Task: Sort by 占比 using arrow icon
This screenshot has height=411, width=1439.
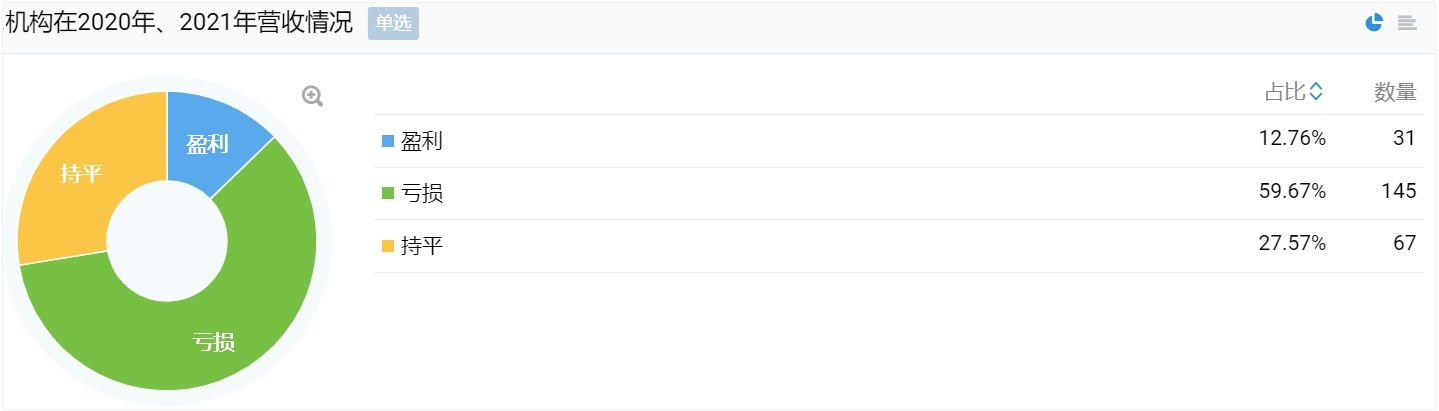Action: tap(1316, 92)
